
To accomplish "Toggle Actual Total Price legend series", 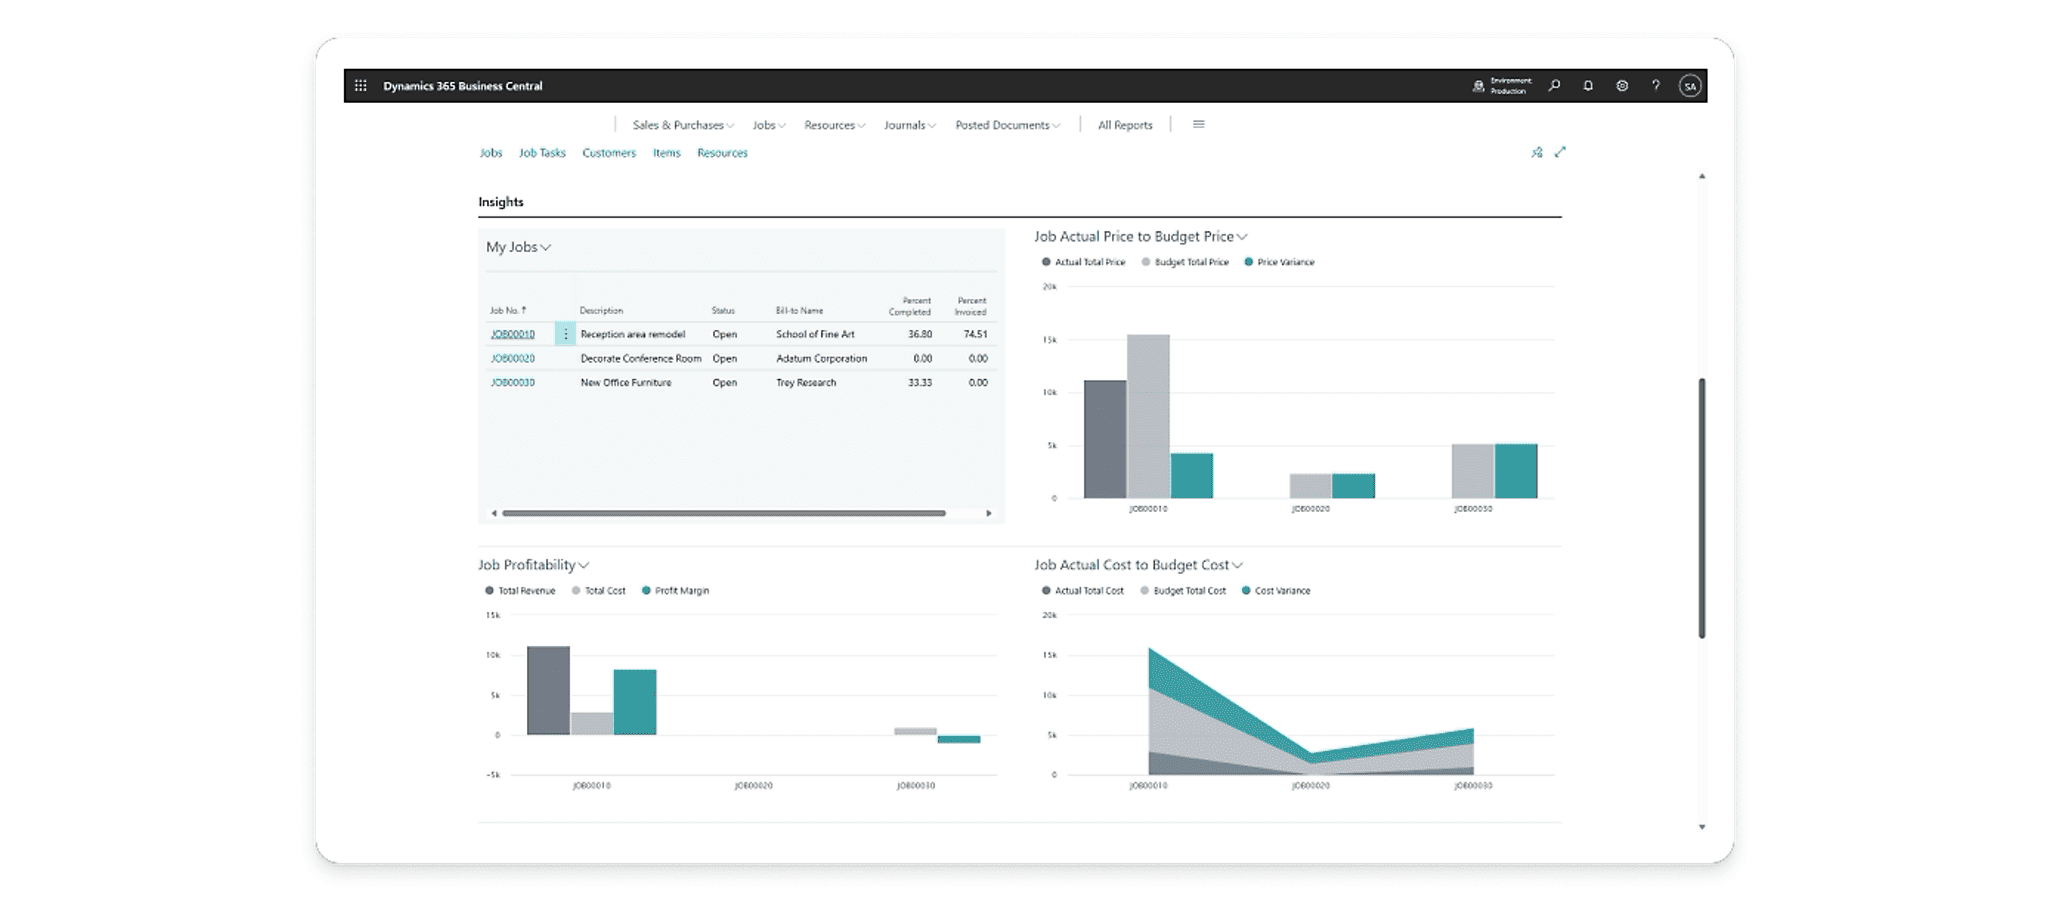I will (1083, 262).
